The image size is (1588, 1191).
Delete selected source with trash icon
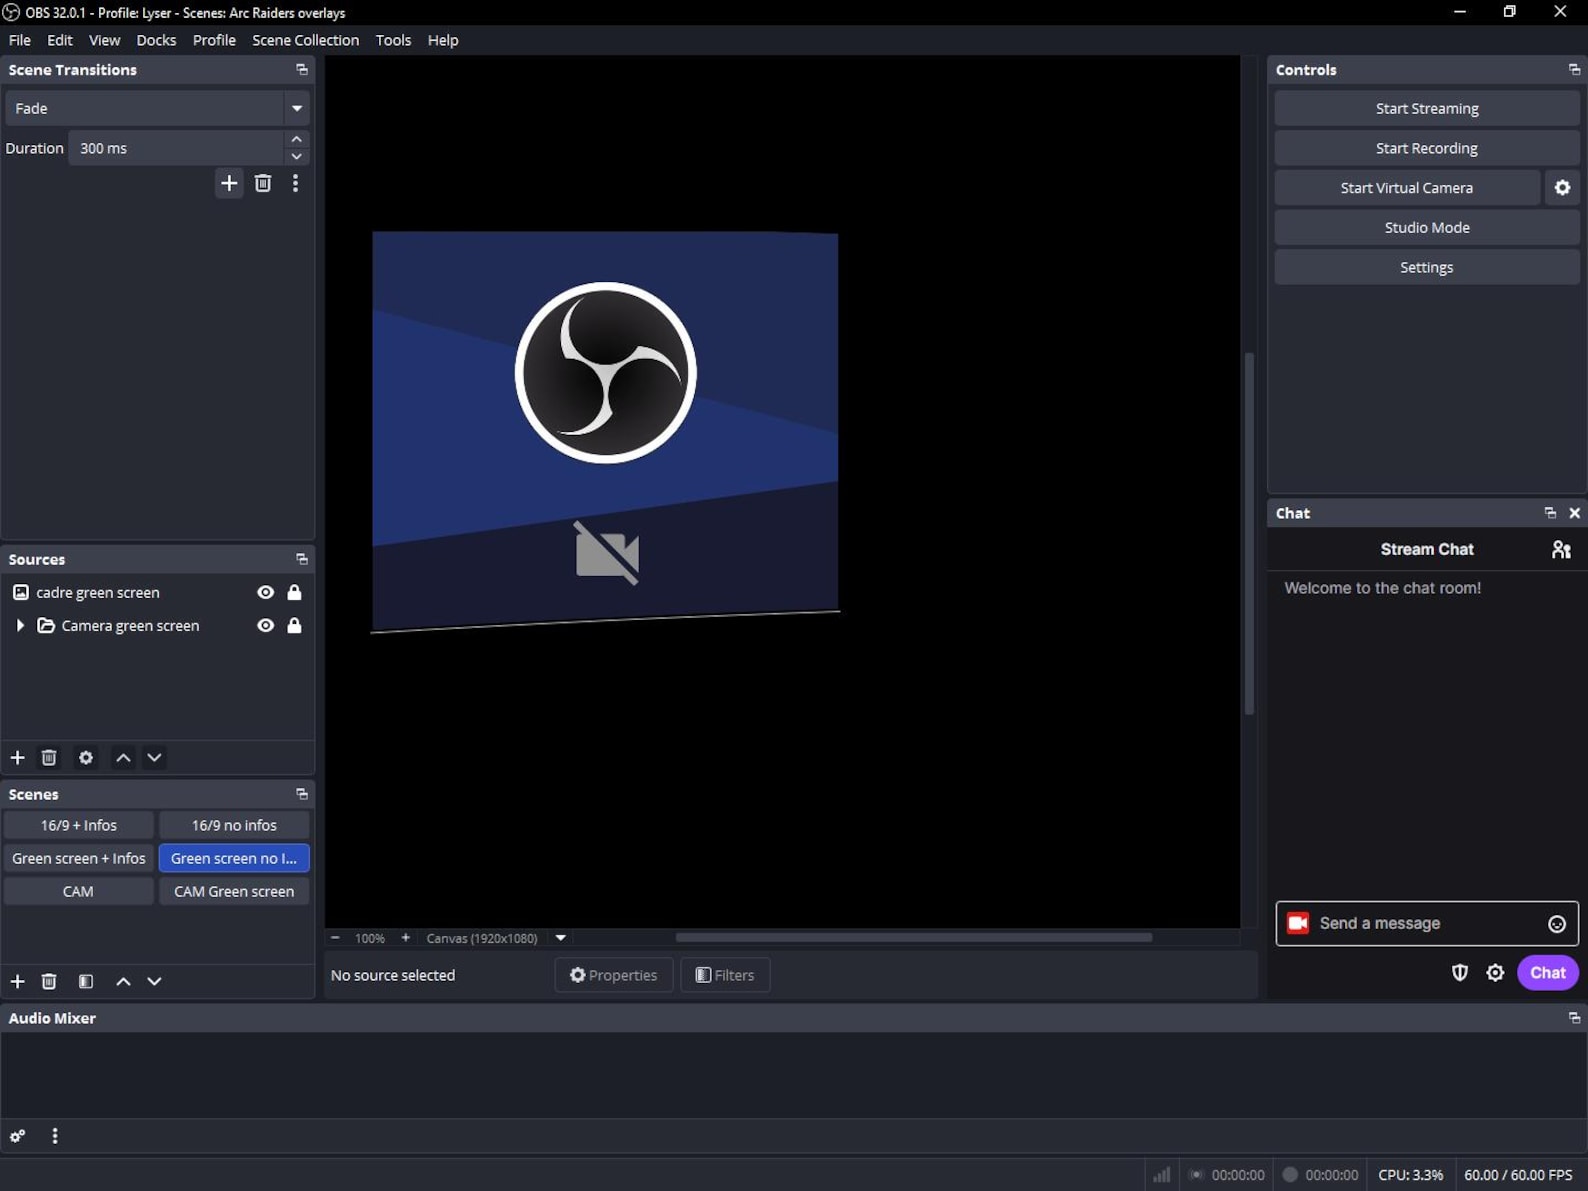pyautogui.click(x=49, y=757)
